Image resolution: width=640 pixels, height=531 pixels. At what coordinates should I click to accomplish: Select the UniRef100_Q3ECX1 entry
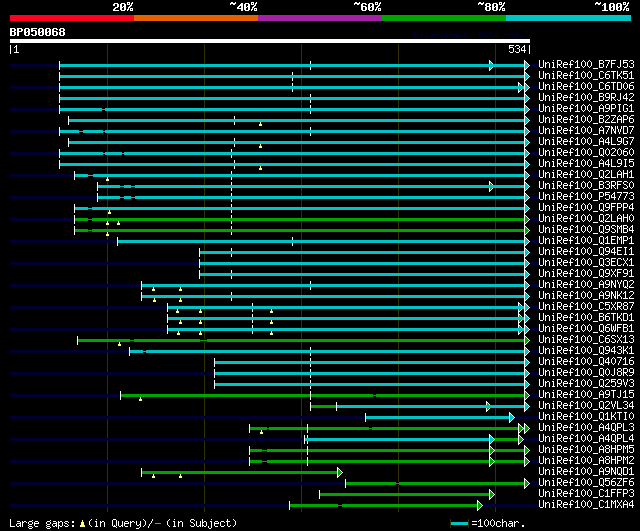(586, 263)
